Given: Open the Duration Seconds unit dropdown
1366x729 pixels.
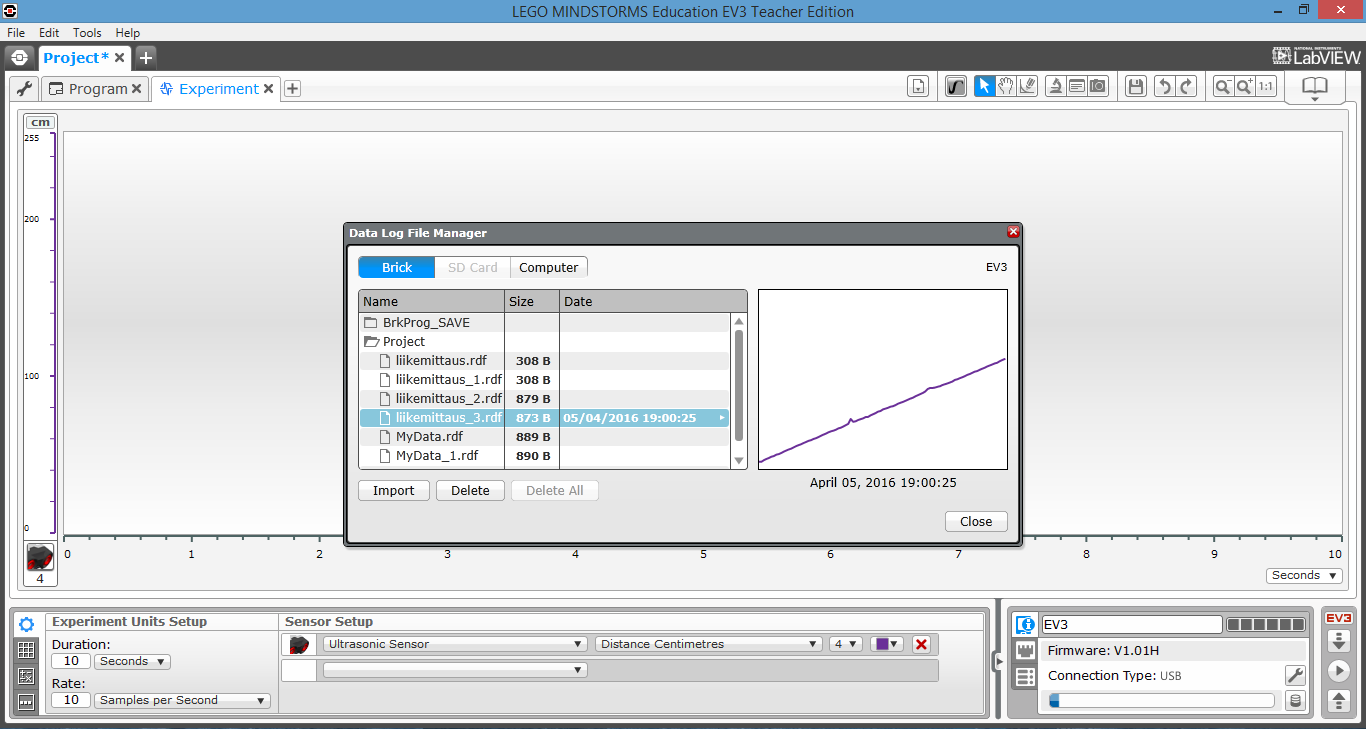Looking at the screenshot, I should click(x=132, y=661).
